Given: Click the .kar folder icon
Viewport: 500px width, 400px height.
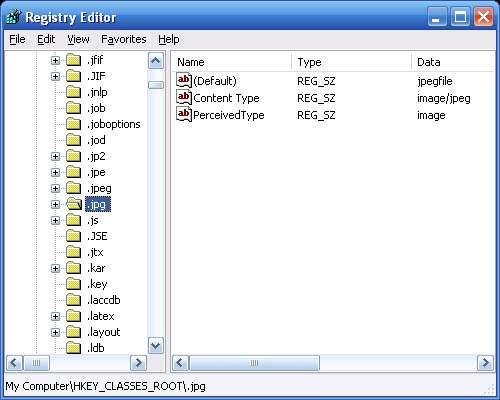Looking at the screenshot, I should [74, 268].
